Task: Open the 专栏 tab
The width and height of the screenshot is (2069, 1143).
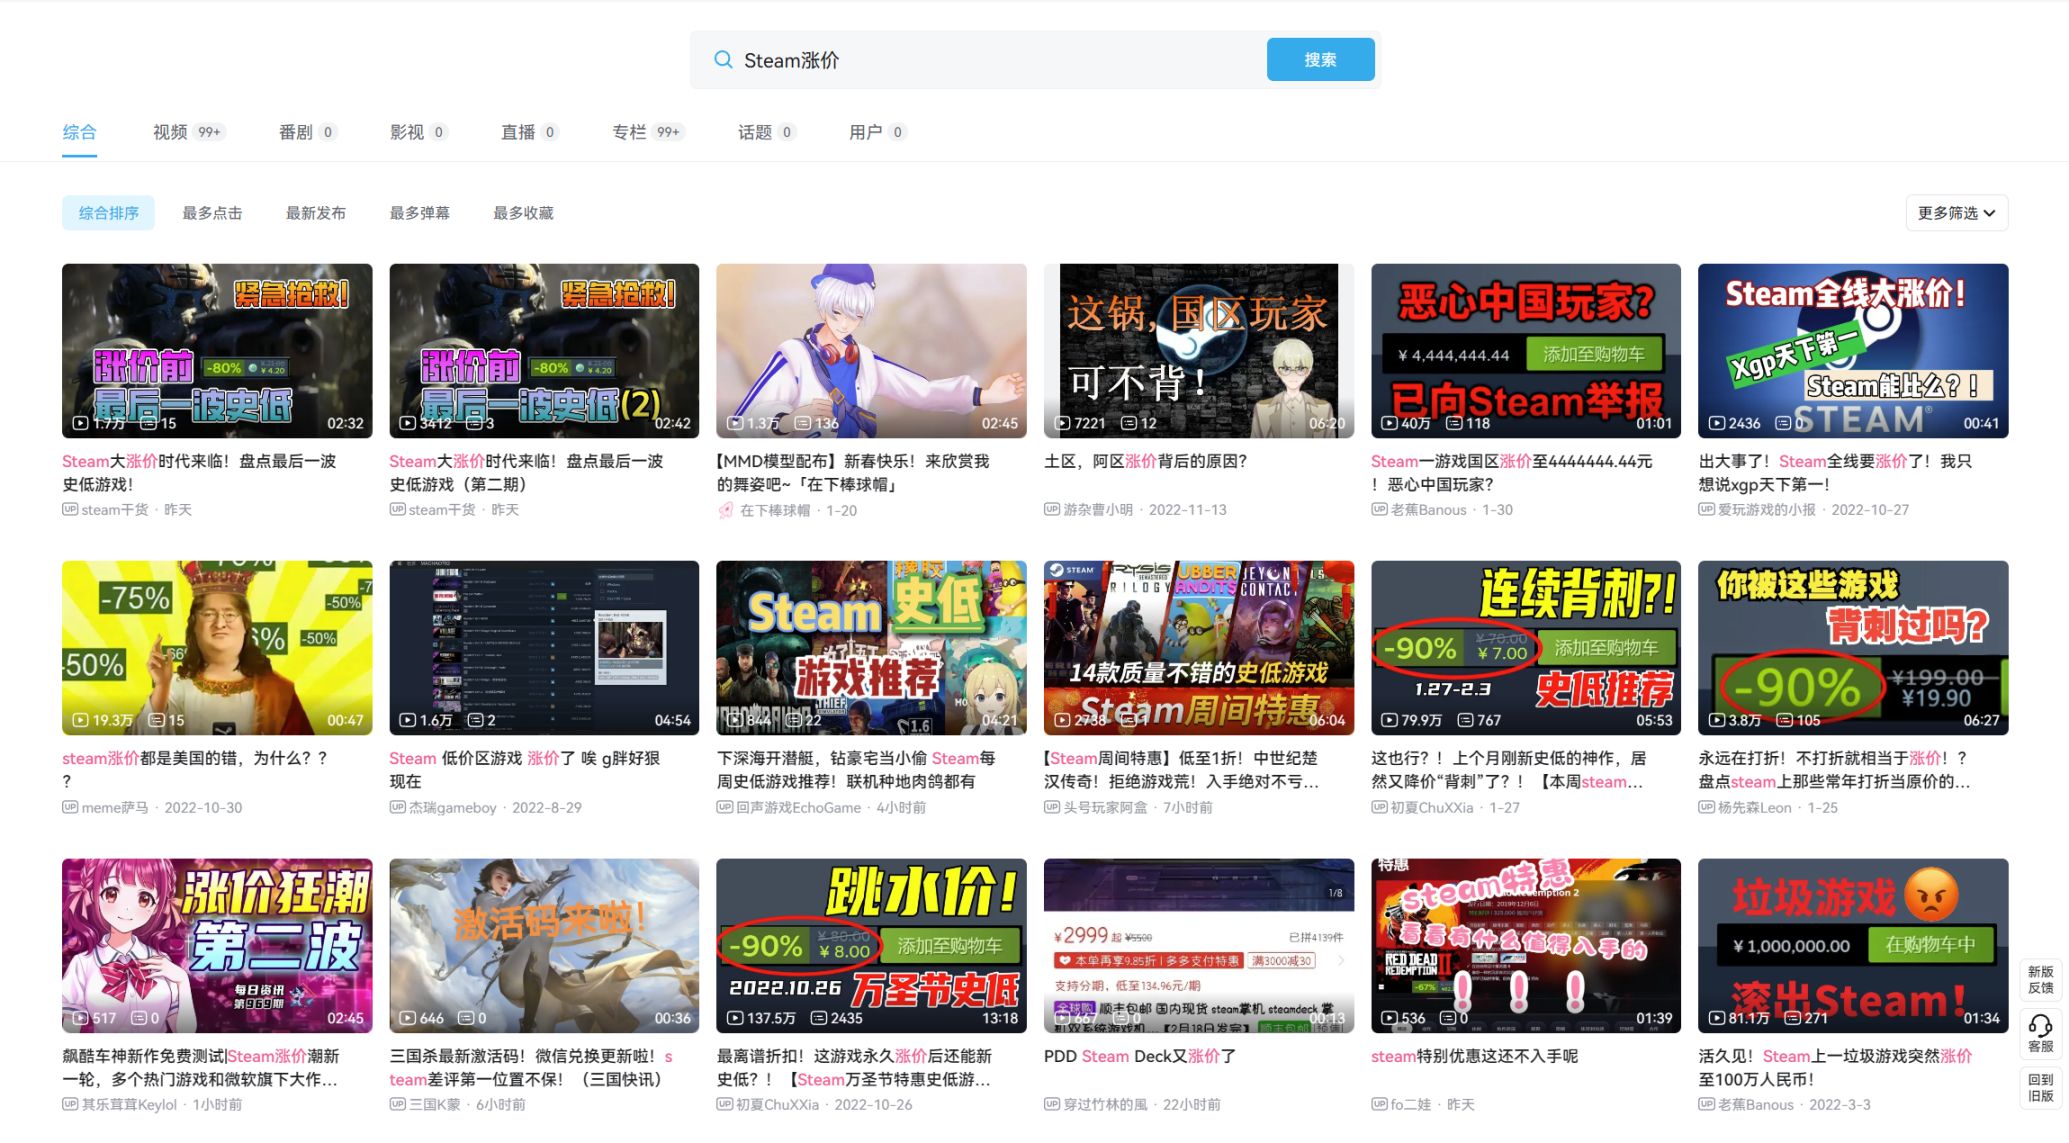Action: 629,132
